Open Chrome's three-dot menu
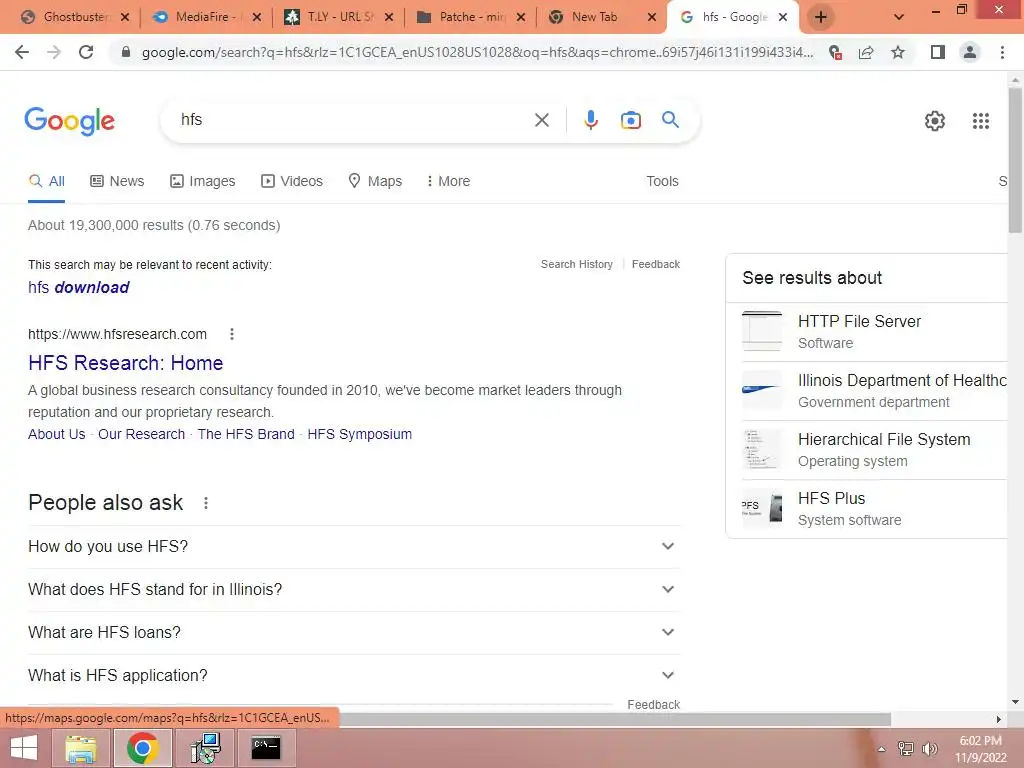Image resolution: width=1024 pixels, height=768 pixels. [1002, 52]
